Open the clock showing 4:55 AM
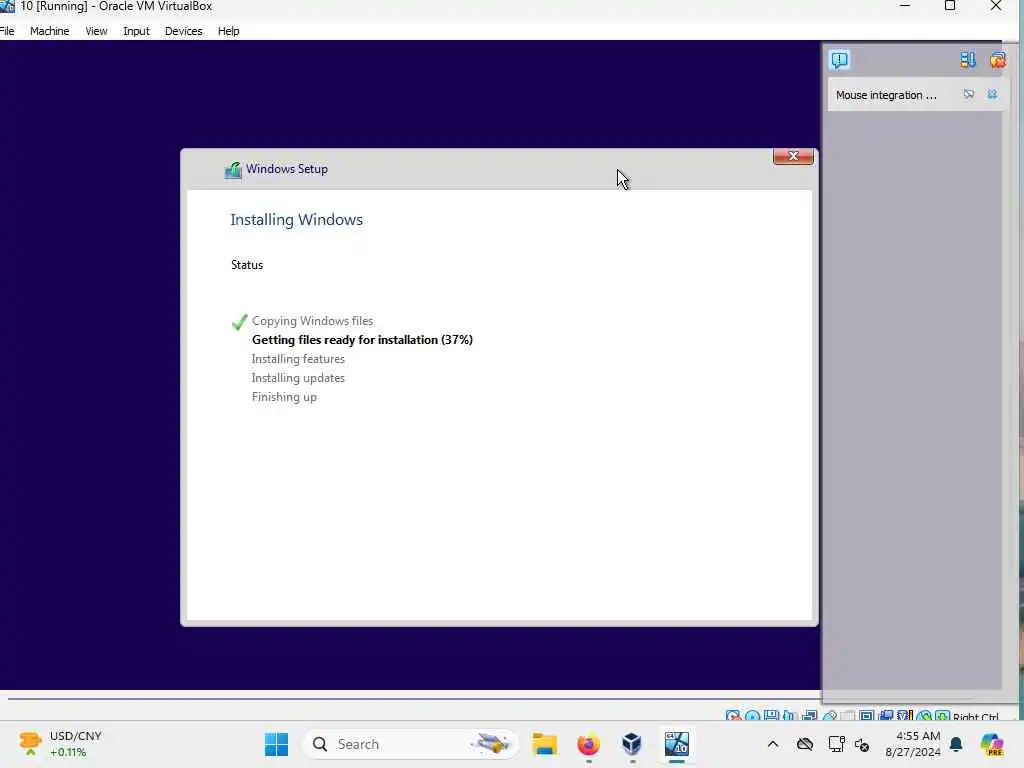1024x768 pixels. 913,744
